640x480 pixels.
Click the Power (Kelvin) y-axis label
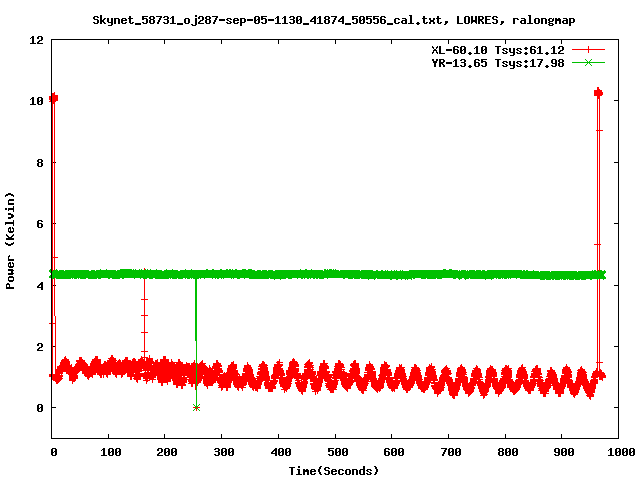[10, 241]
